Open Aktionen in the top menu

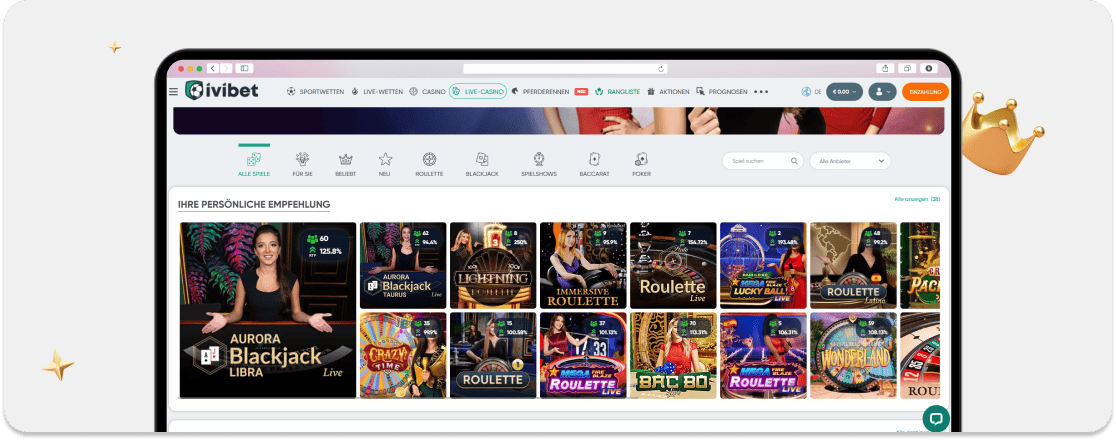[x=668, y=92]
